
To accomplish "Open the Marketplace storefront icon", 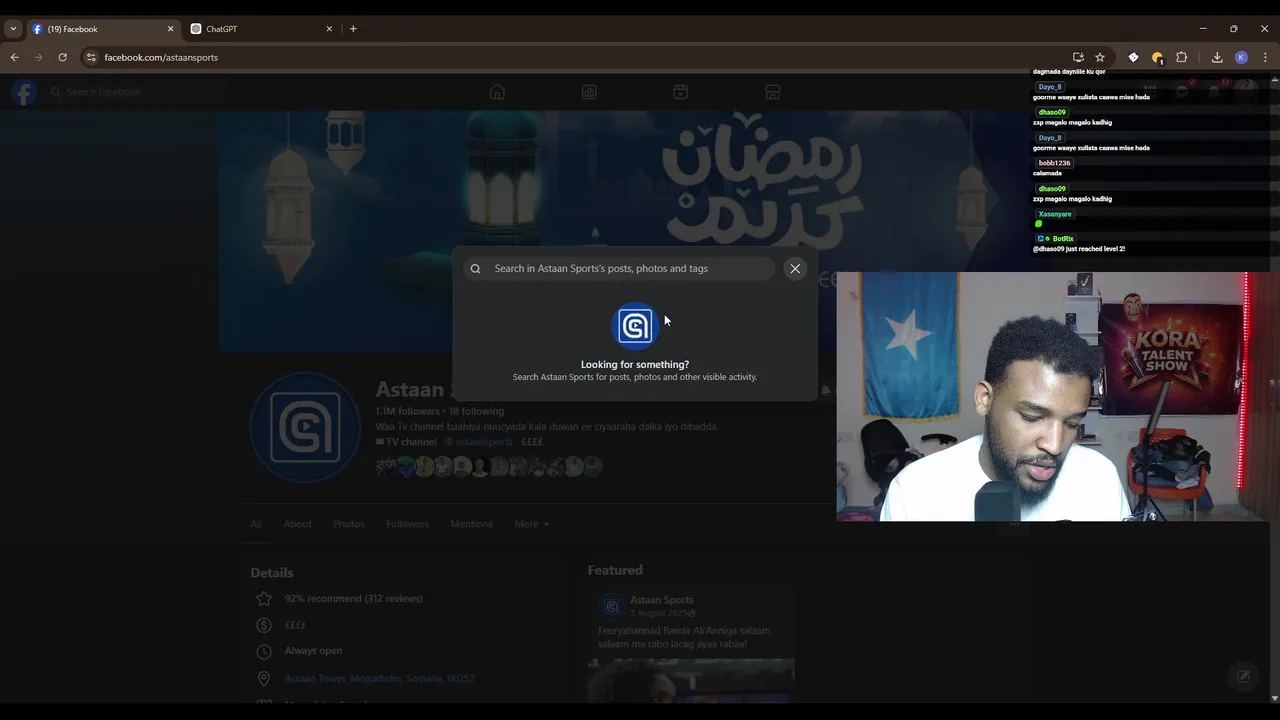I will pos(772,92).
